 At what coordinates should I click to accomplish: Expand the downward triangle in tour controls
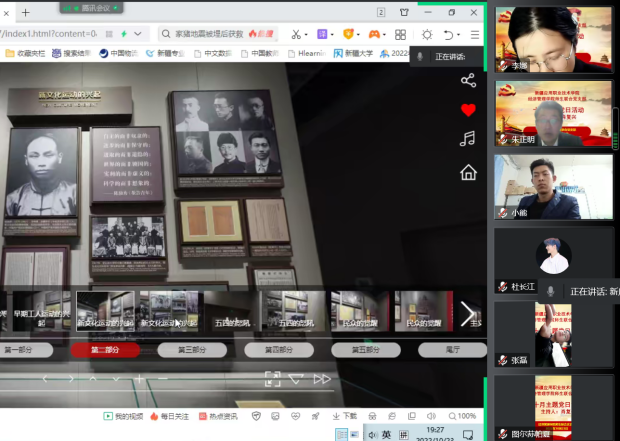296,379
